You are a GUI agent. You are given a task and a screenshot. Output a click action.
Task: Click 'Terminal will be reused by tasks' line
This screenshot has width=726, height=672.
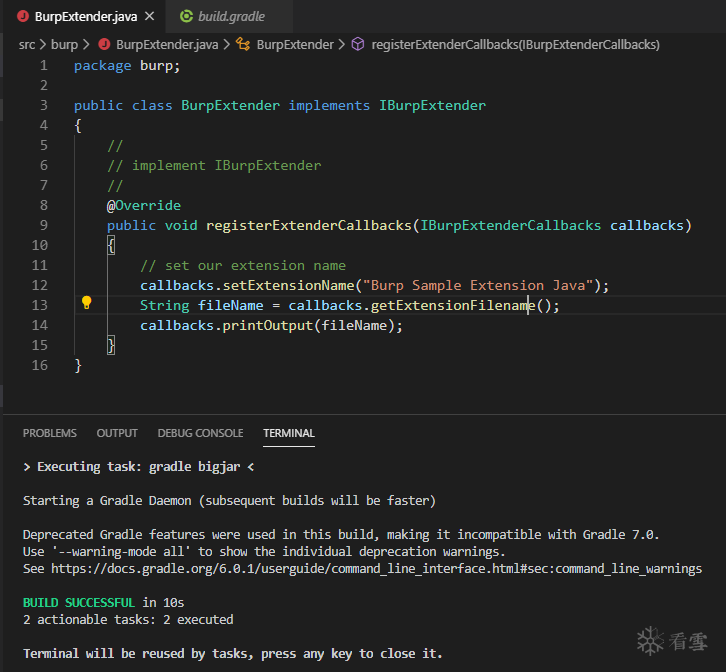(233, 653)
